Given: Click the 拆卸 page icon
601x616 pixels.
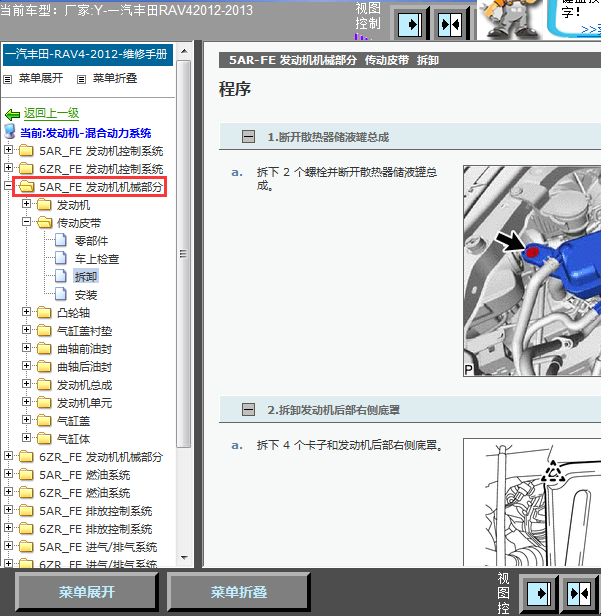Looking at the screenshot, I should 61,276.
